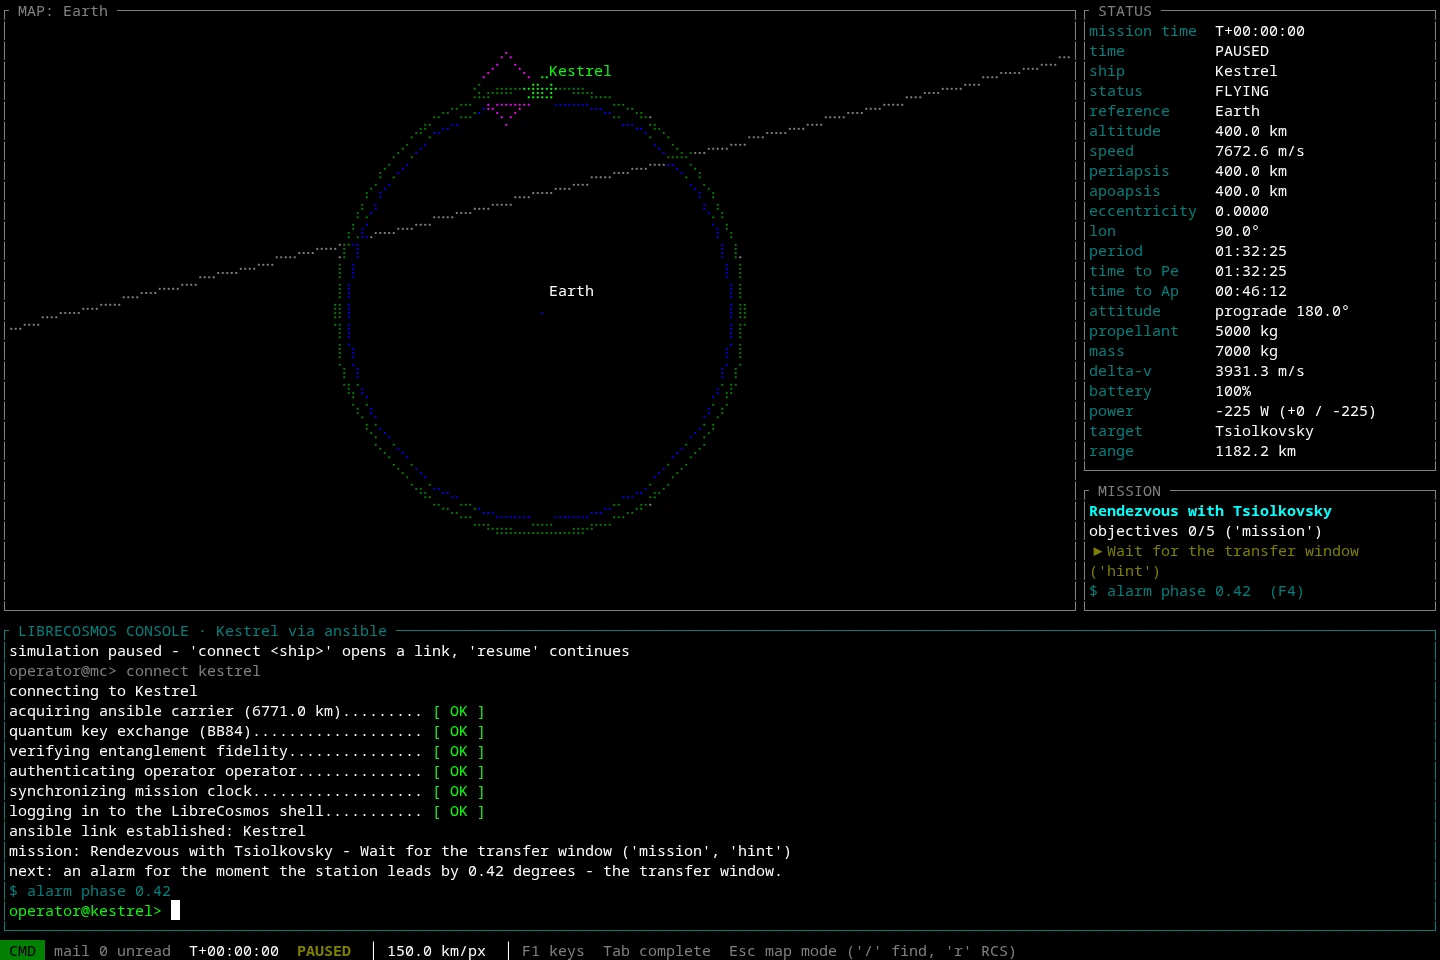Click the "objectives 0/5 ('mission')" line

coord(1206,531)
